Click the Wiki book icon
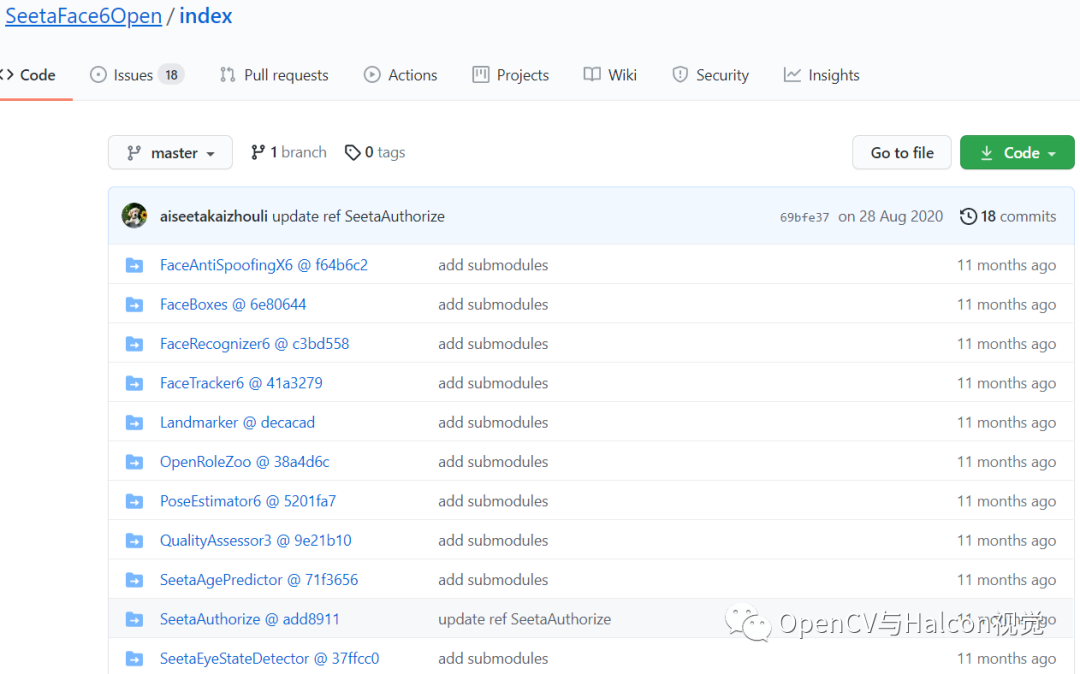The height and width of the screenshot is (674, 1080). click(x=592, y=74)
